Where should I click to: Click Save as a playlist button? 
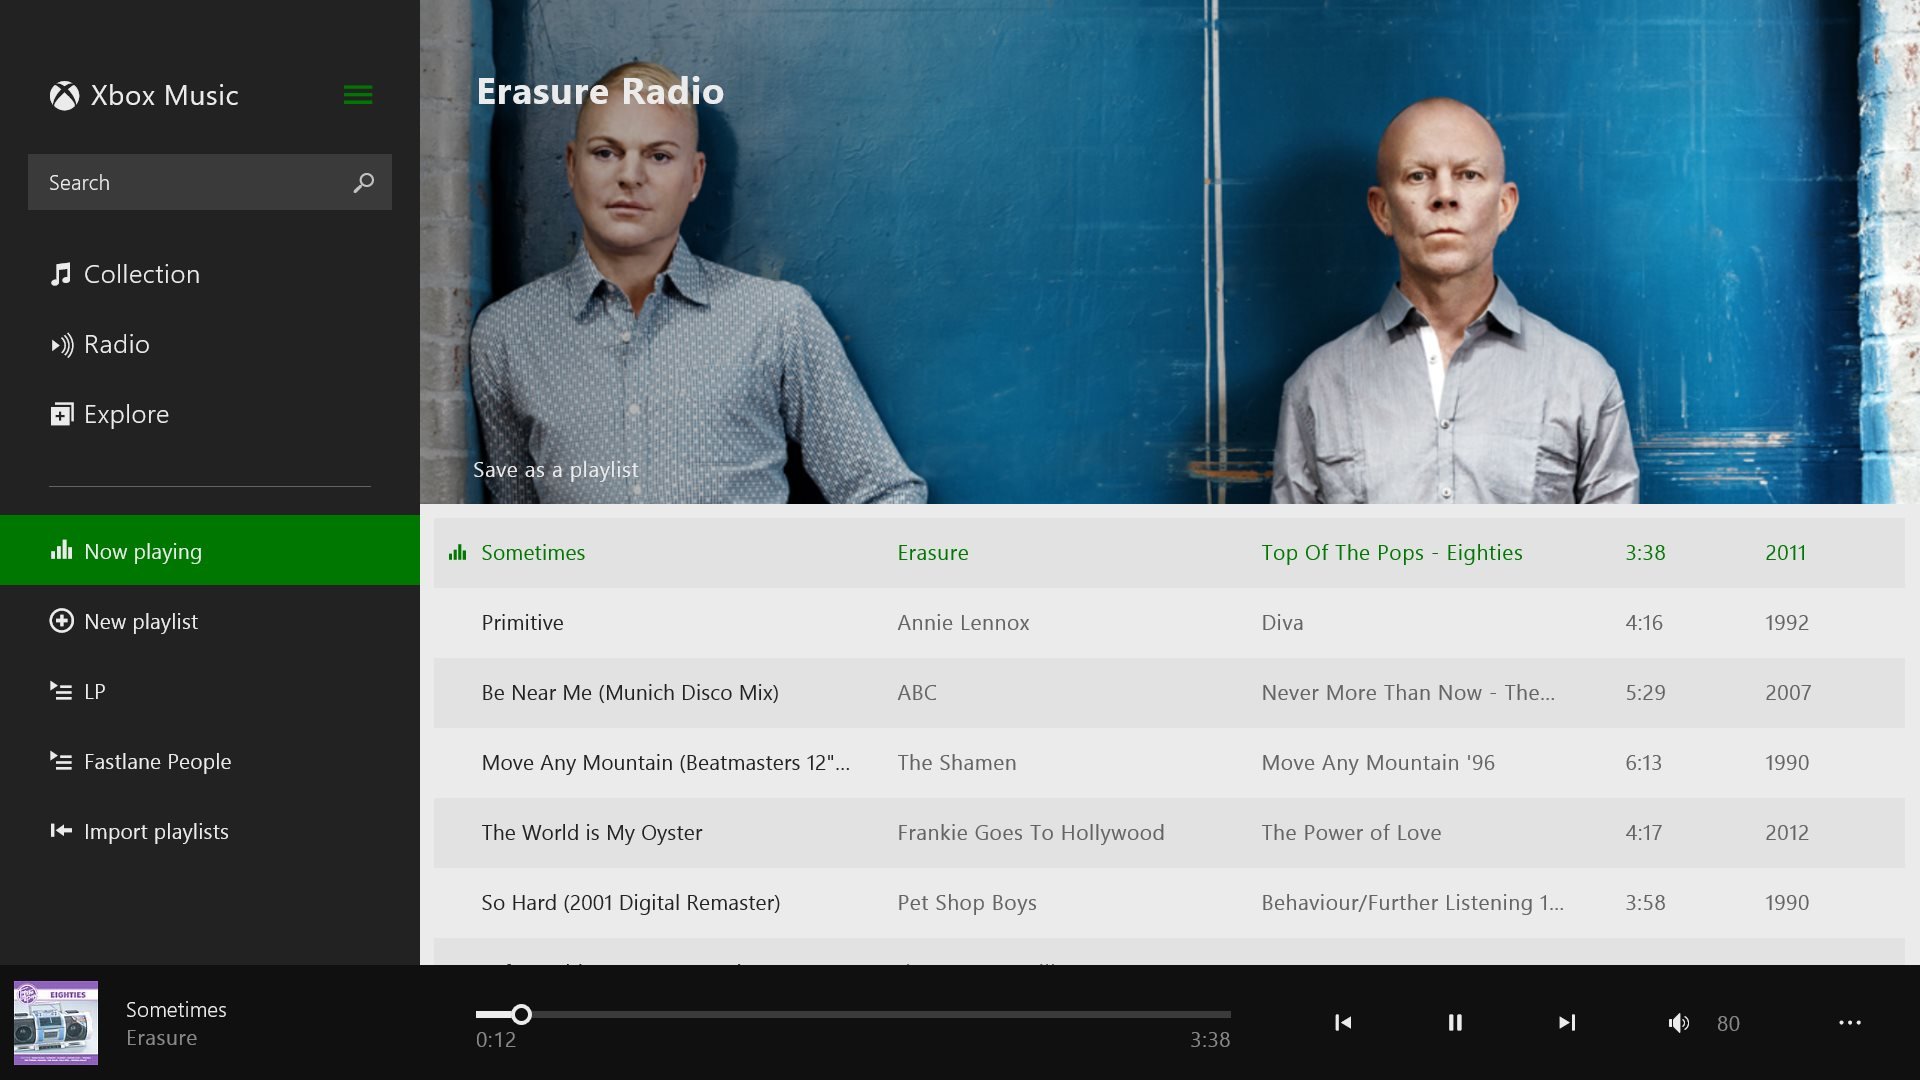pos(555,468)
